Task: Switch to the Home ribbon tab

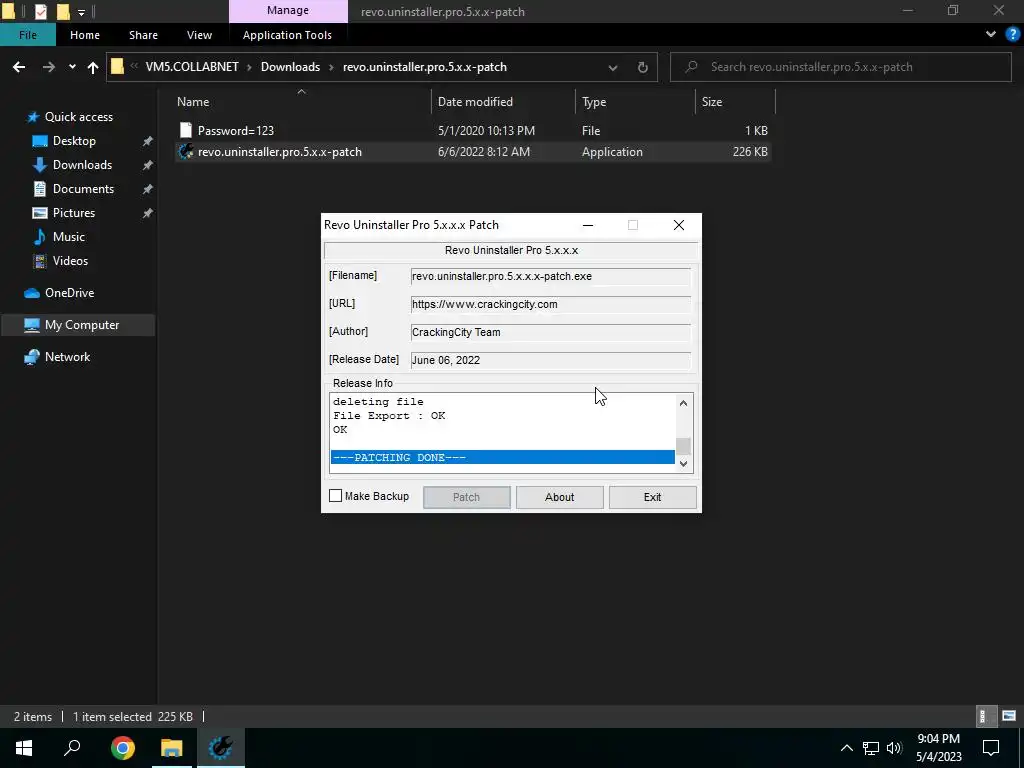Action: (x=85, y=35)
